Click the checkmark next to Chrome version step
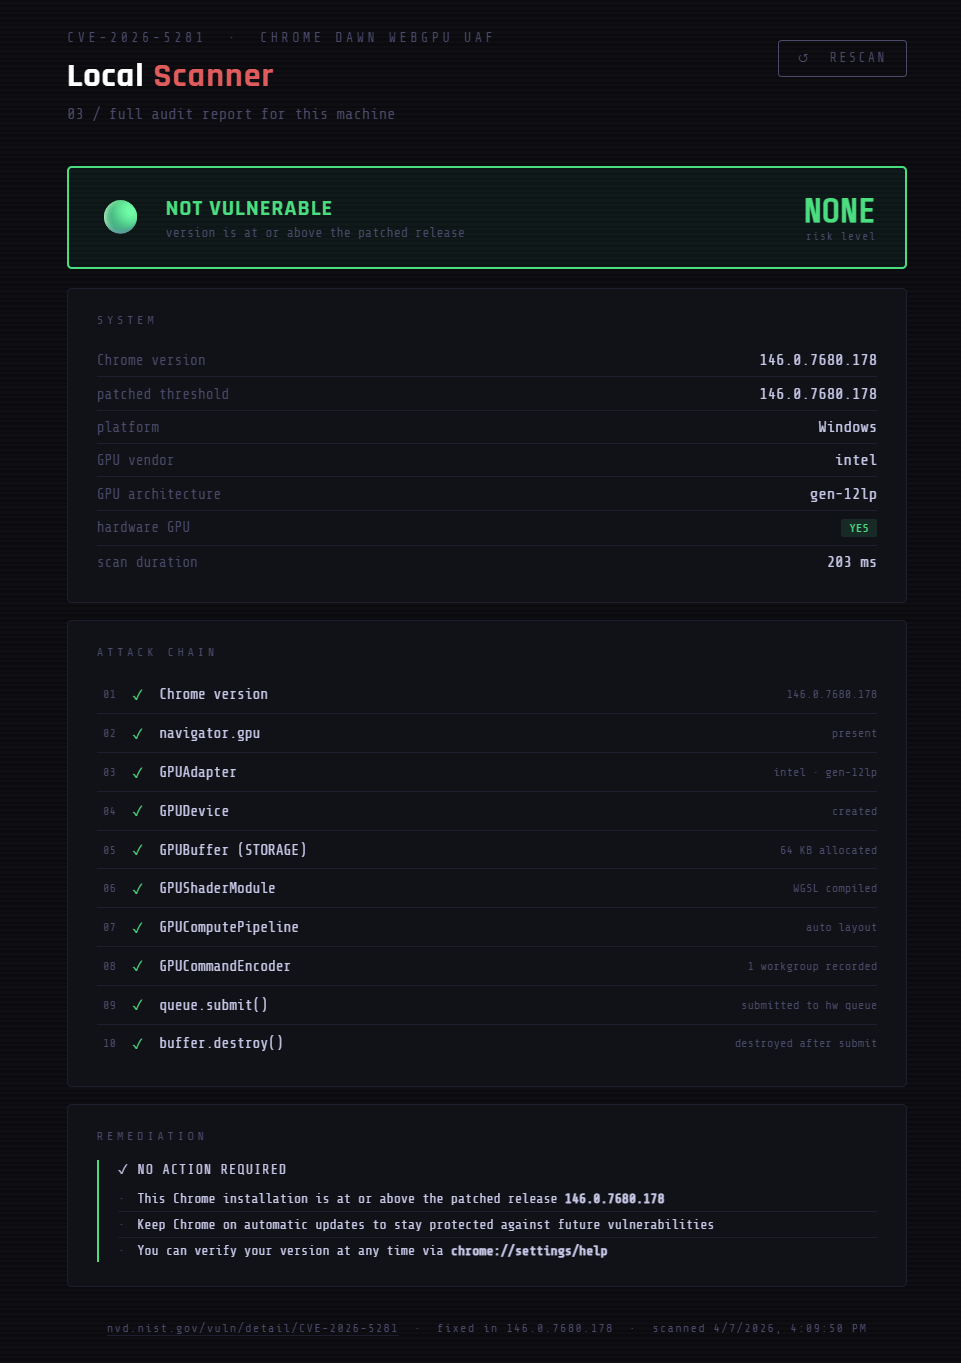961x1363 pixels. [x=138, y=695]
